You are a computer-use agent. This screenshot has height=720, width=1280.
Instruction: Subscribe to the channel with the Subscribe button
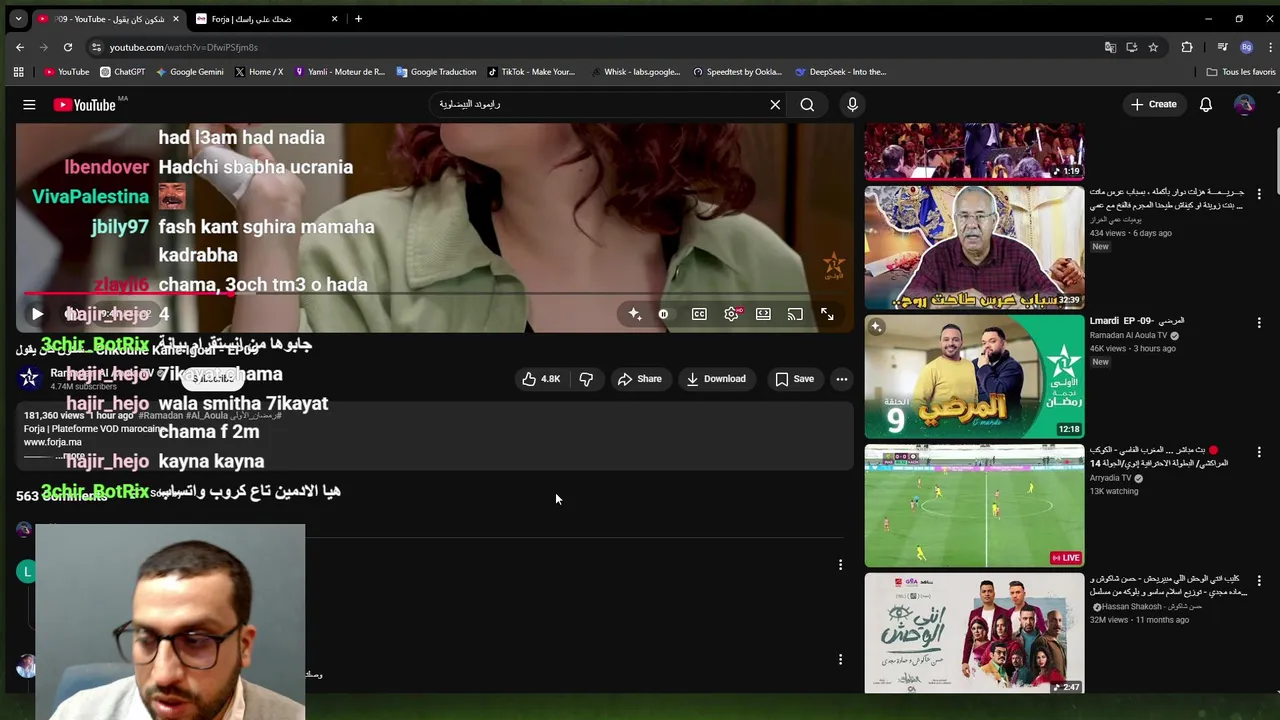pos(212,378)
